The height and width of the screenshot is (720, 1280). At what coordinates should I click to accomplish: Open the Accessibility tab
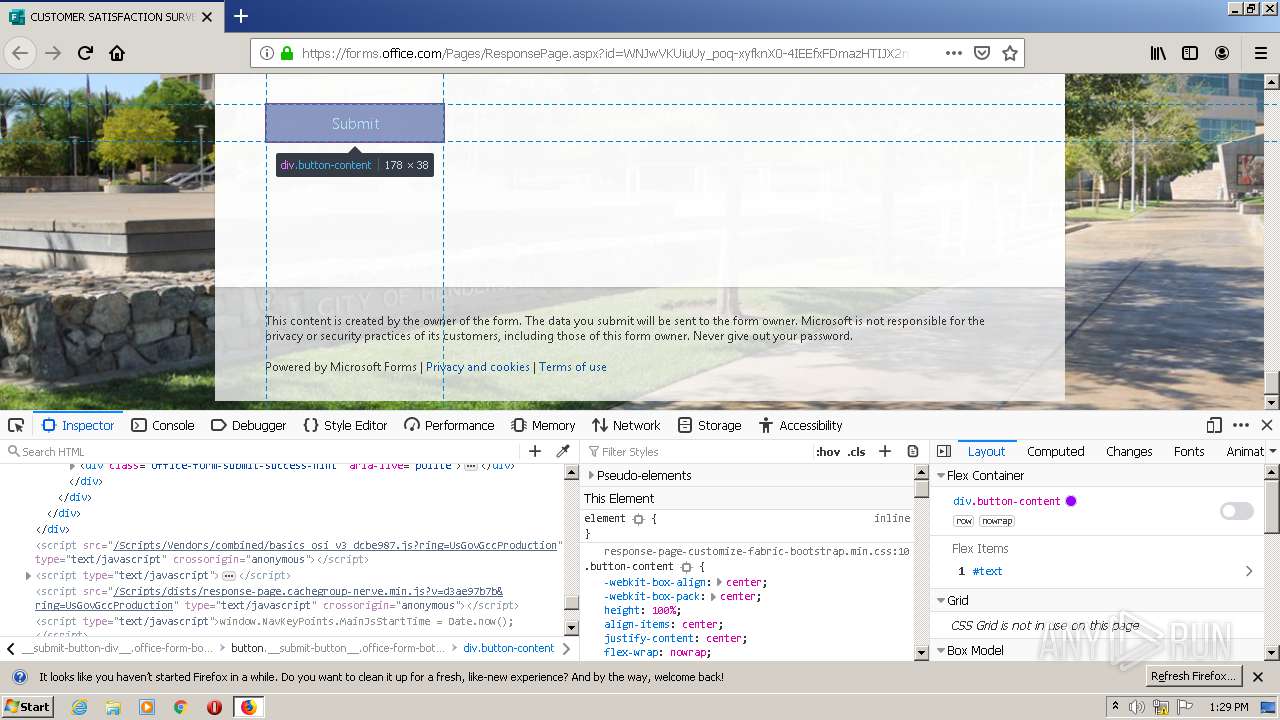tap(801, 425)
